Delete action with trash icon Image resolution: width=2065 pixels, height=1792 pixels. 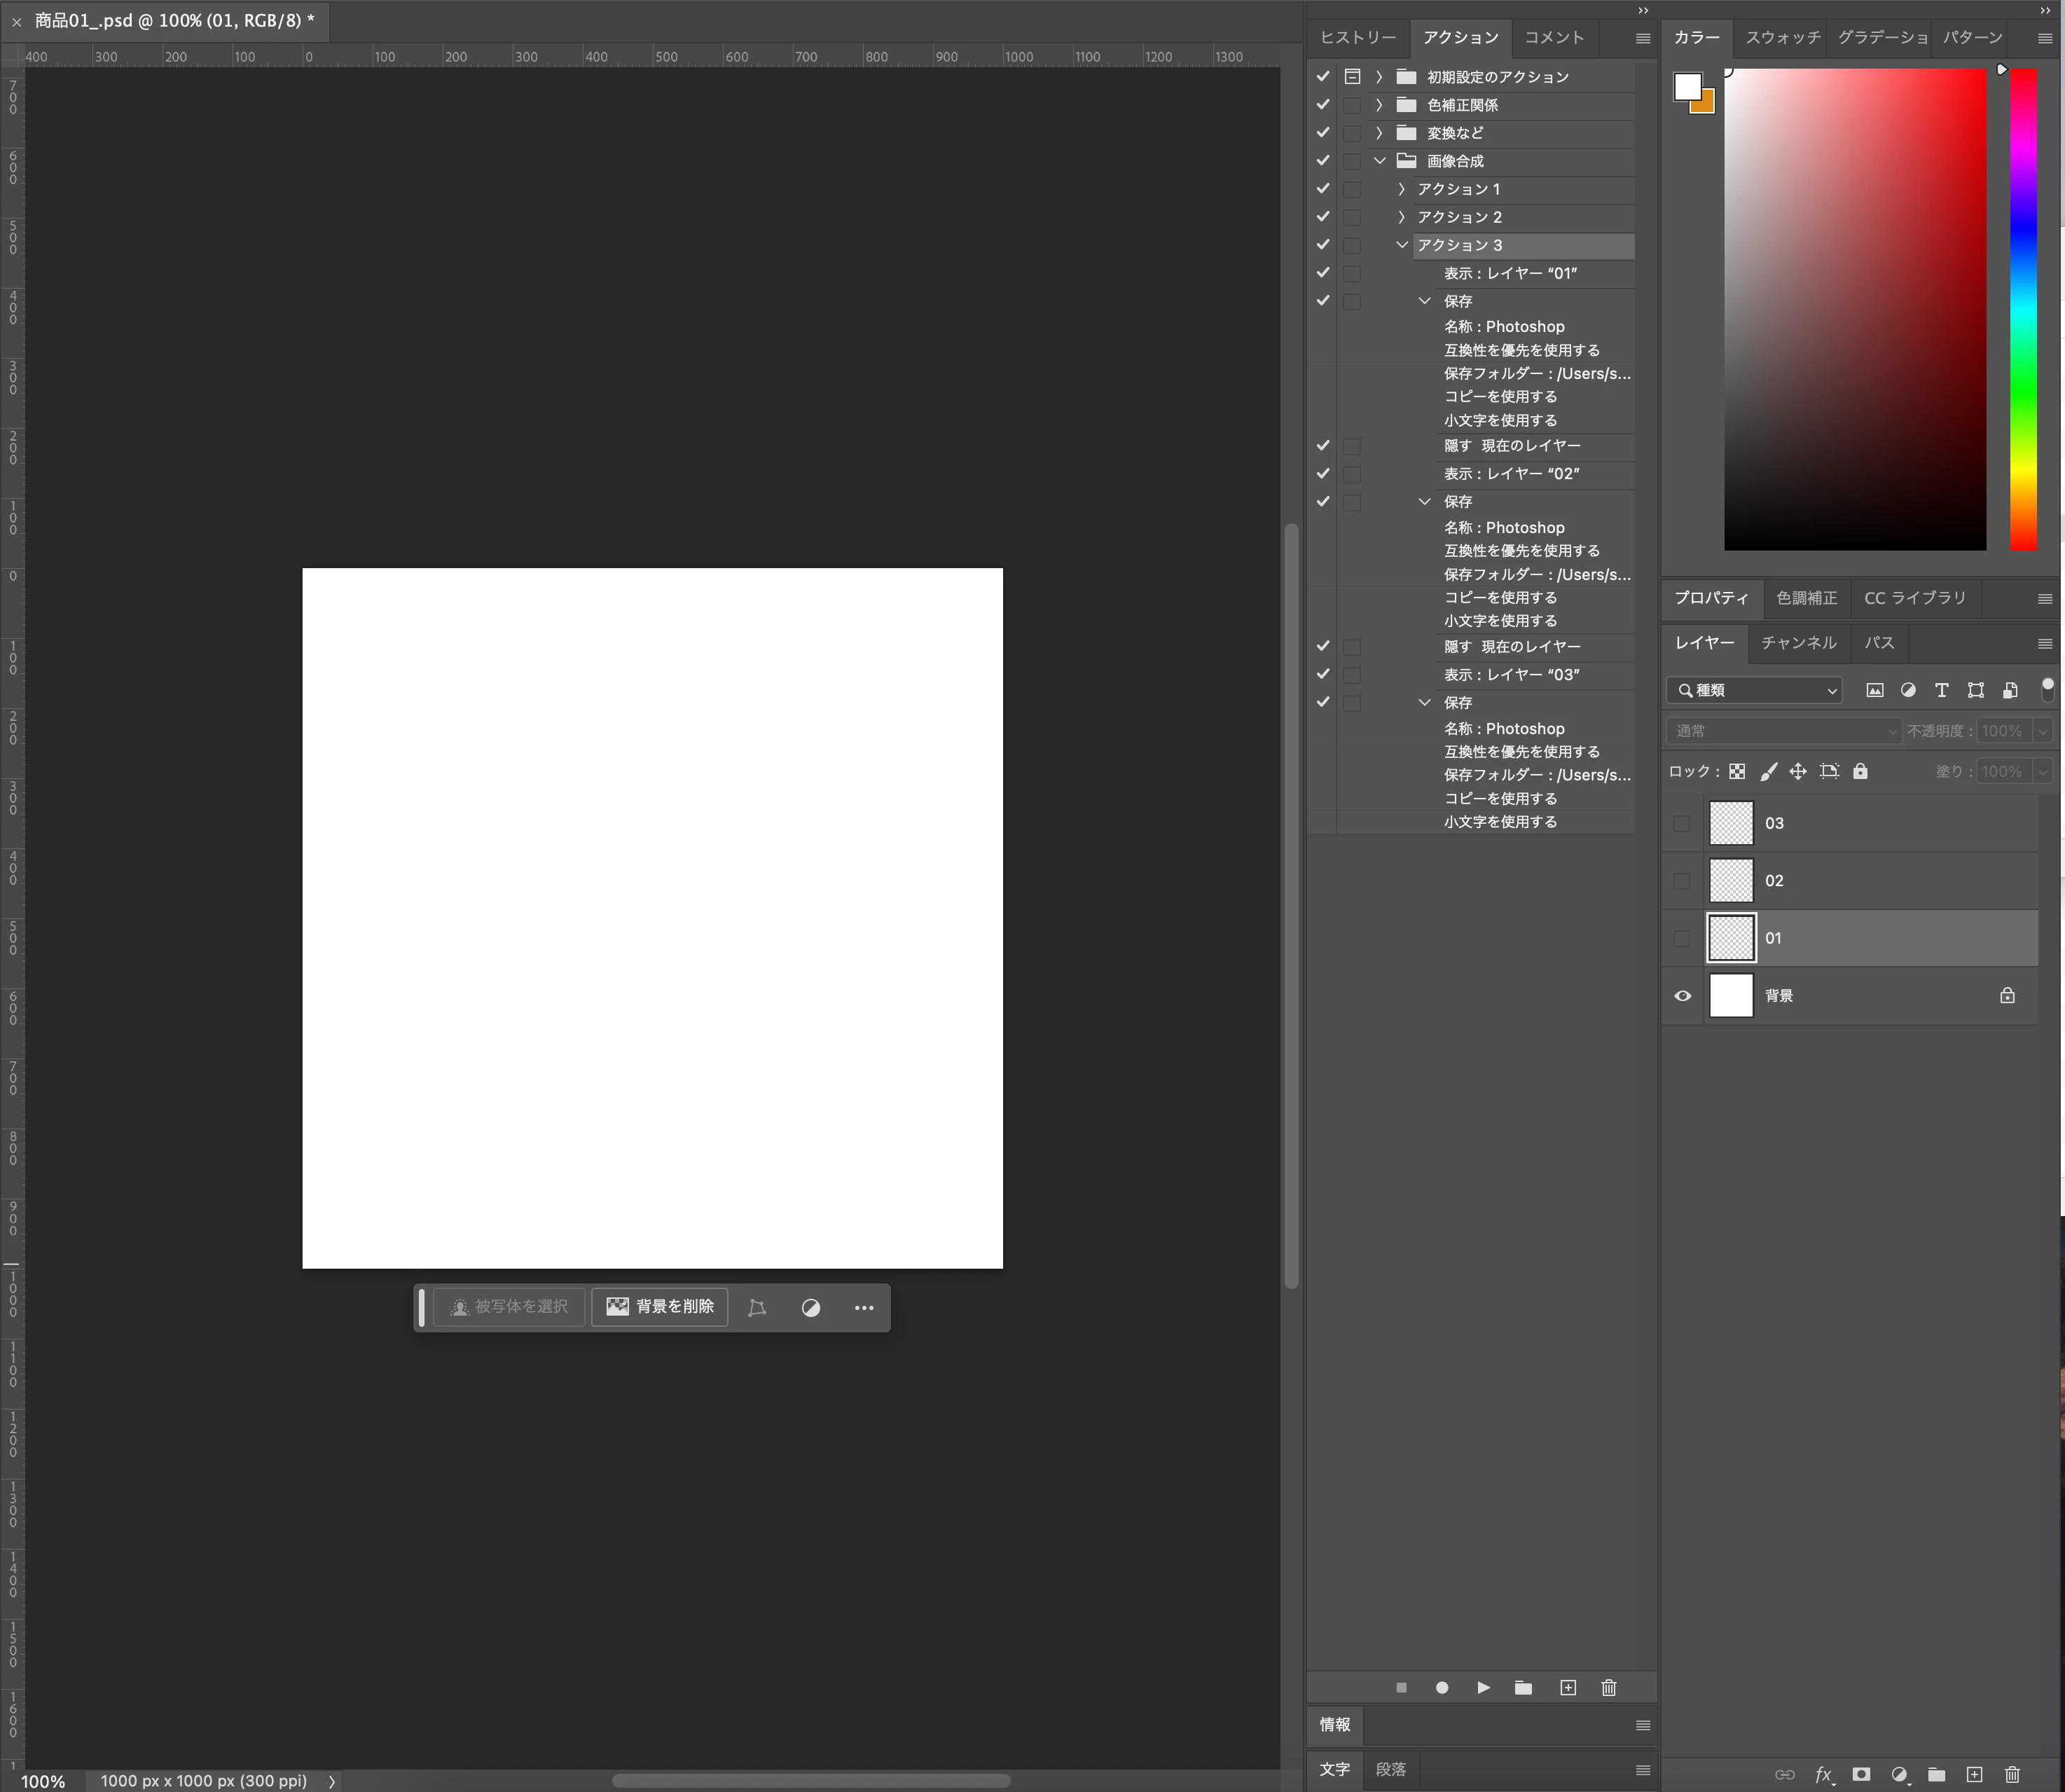point(1609,1688)
